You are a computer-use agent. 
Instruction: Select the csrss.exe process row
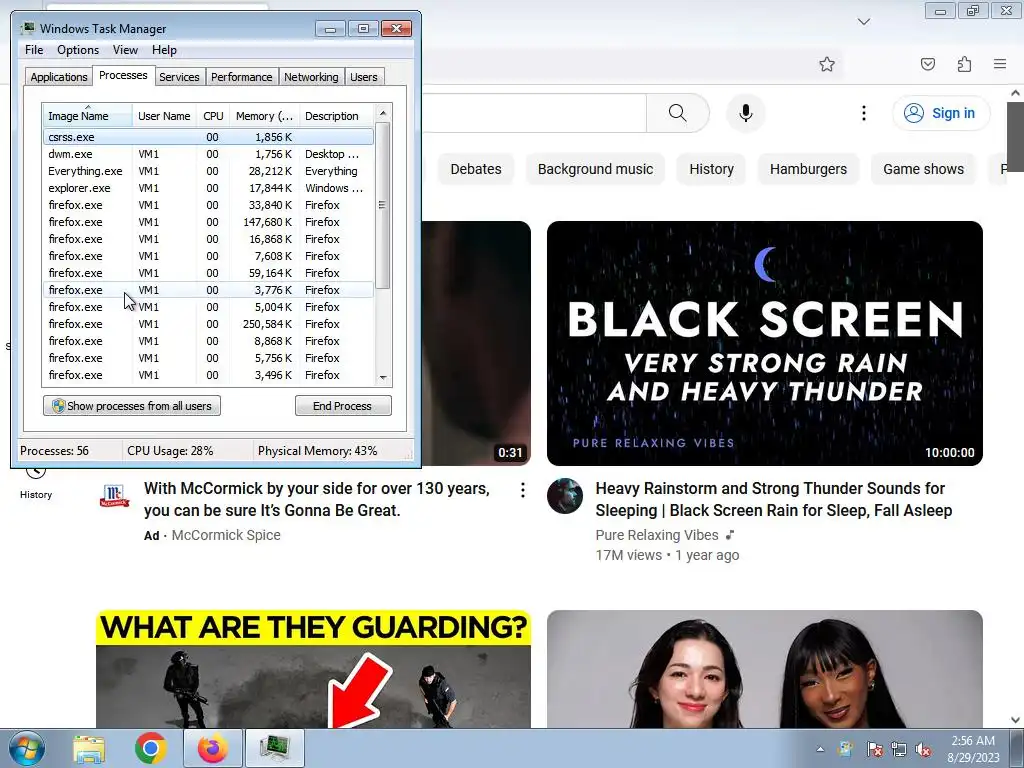(208, 137)
